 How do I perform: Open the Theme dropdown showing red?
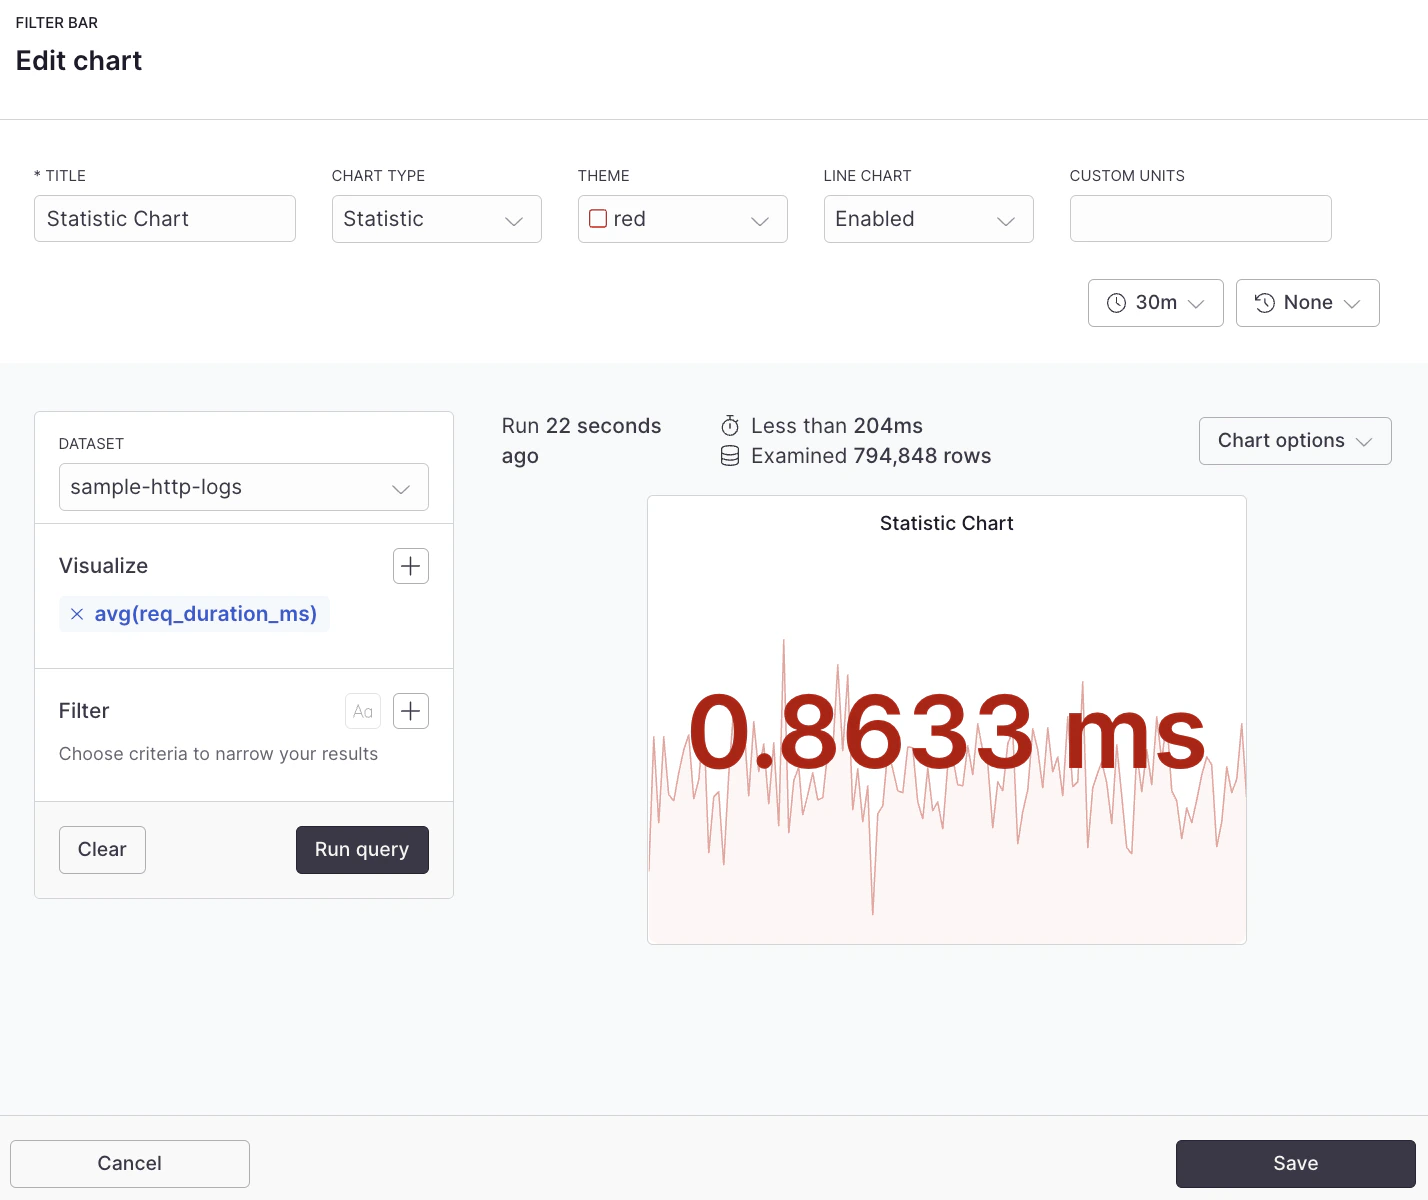(682, 218)
